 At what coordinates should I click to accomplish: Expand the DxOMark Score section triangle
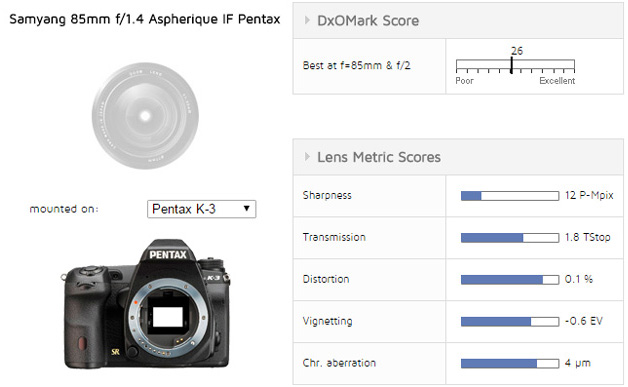[x=307, y=20]
